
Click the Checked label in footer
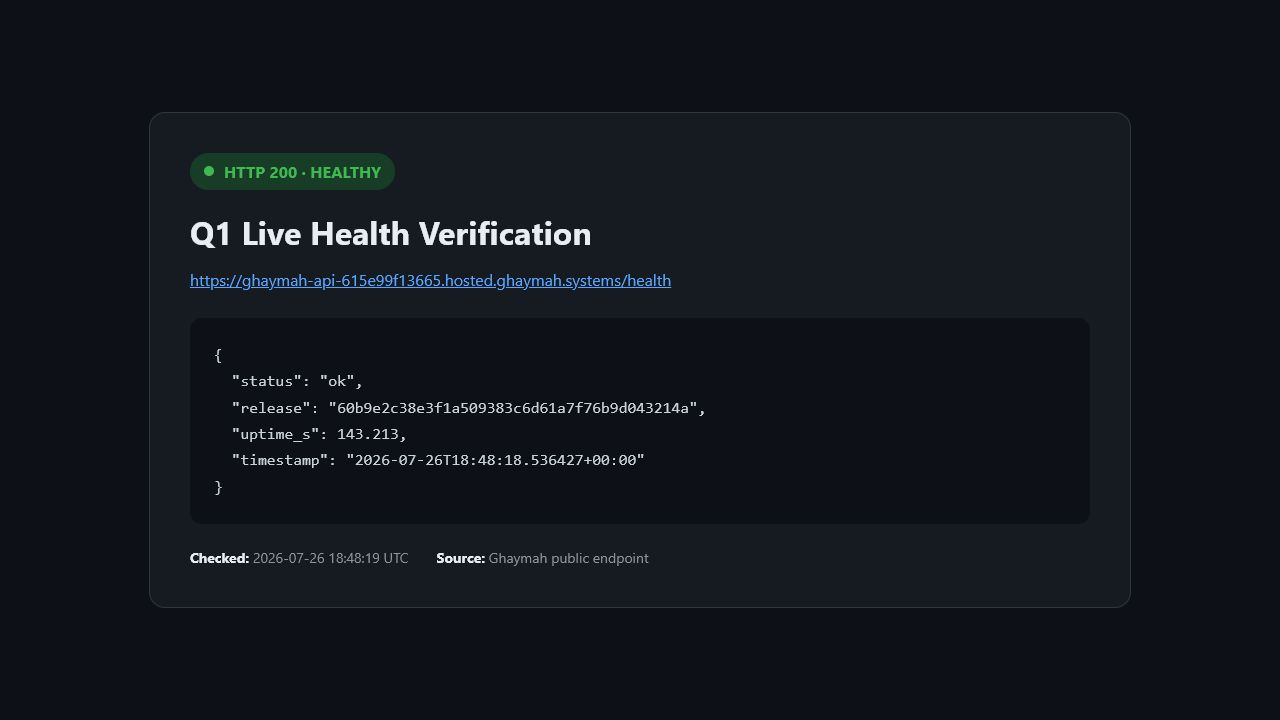219,558
